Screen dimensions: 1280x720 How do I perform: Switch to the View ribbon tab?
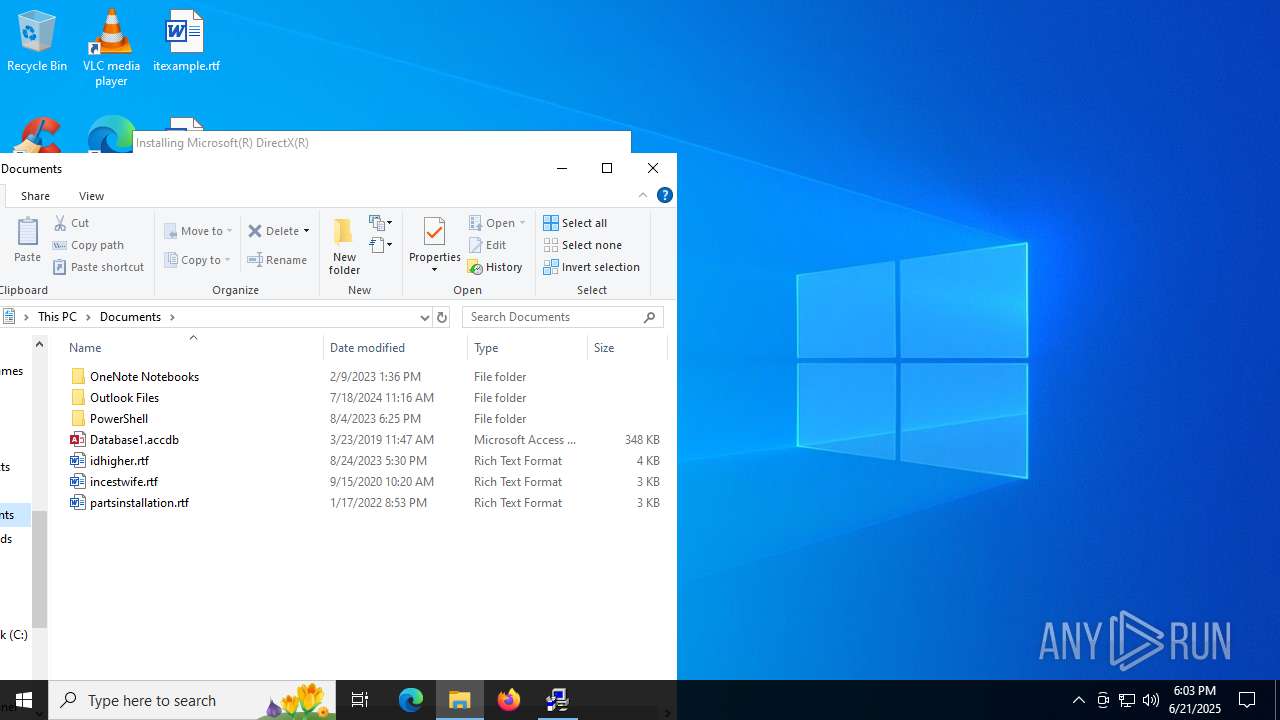pos(91,196)
